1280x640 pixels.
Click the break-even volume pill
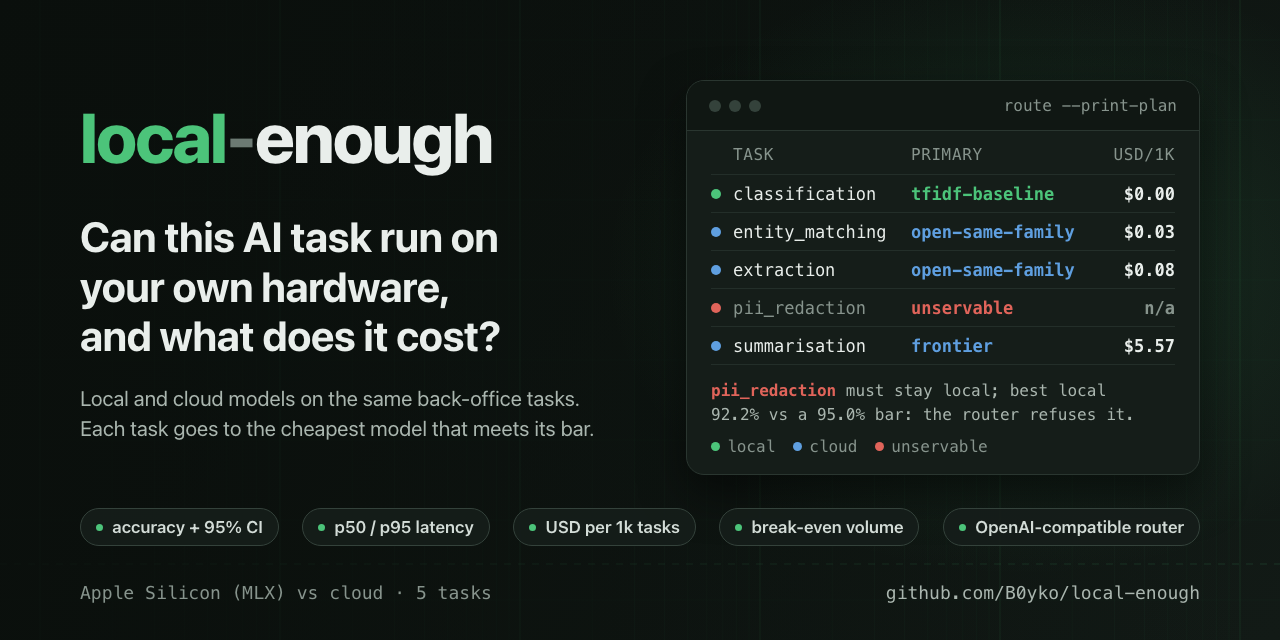819,527
